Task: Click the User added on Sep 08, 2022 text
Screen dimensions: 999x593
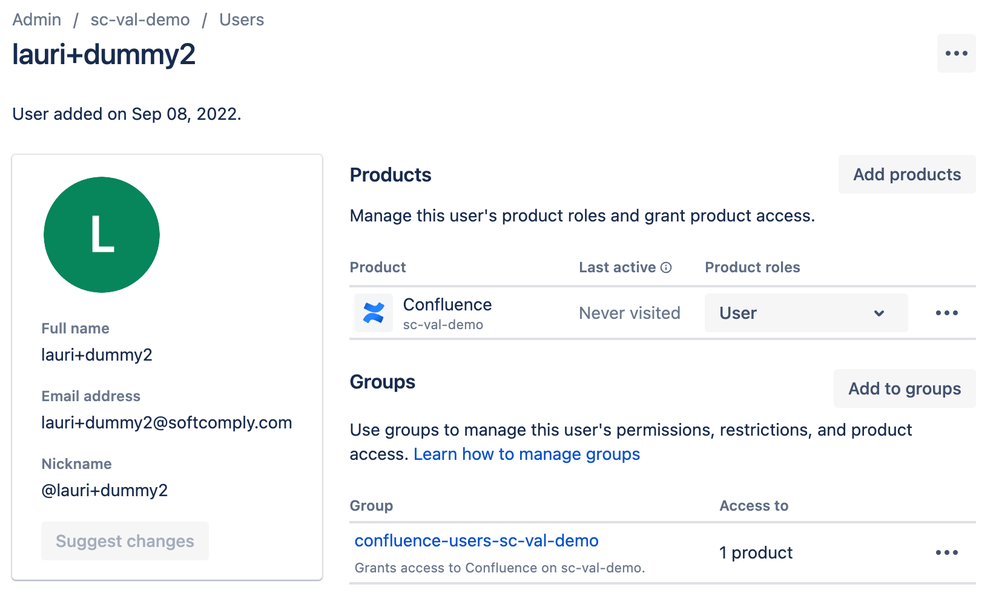Action: [127, 114]
